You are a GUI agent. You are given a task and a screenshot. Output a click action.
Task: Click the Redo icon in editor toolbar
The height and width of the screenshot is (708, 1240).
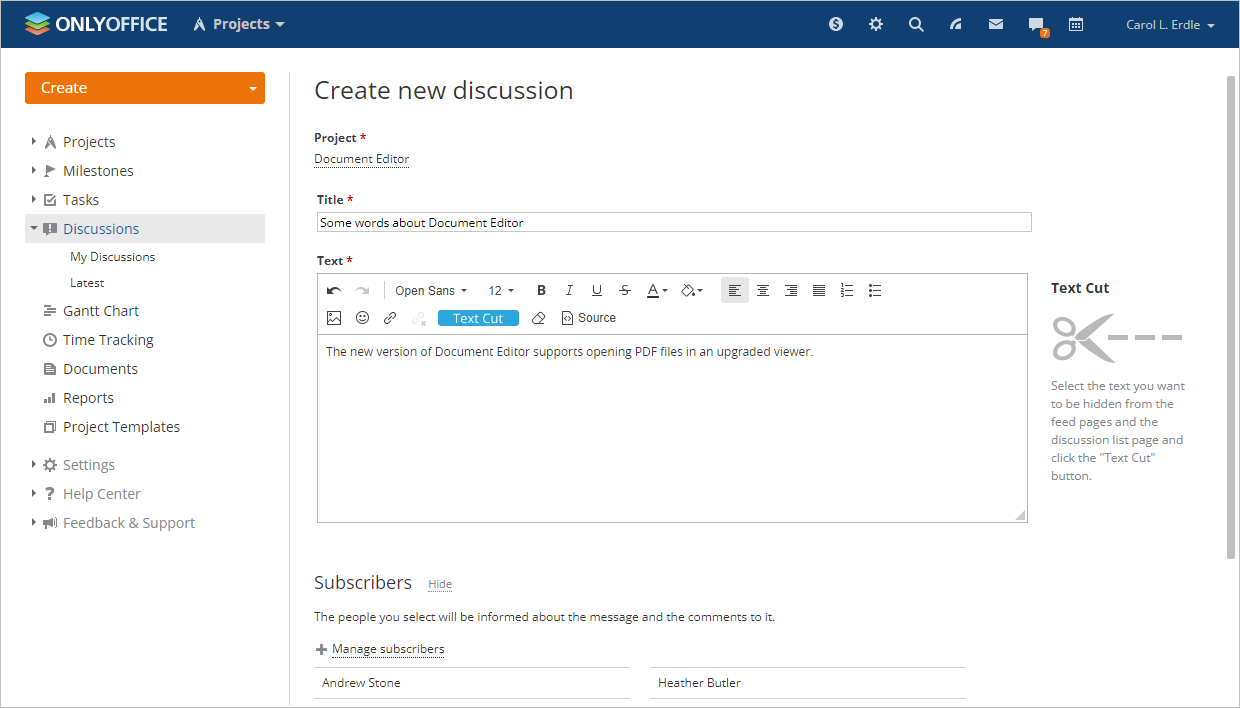[x=362, y=290]
